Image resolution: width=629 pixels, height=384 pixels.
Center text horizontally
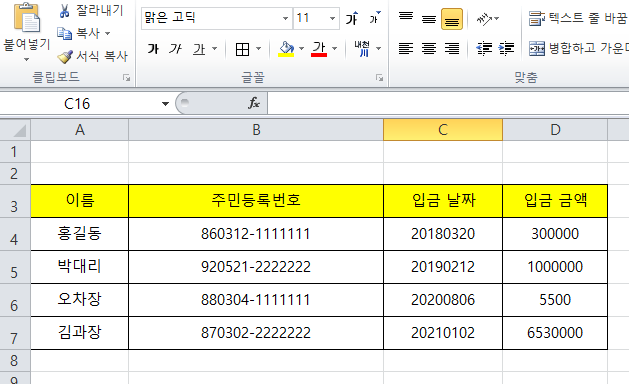(429, 49)
